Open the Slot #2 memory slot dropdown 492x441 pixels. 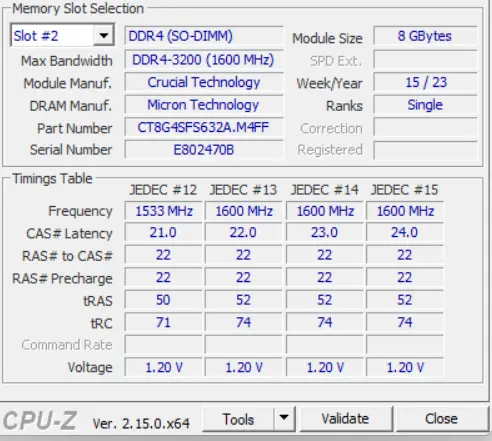pos(63,35)
